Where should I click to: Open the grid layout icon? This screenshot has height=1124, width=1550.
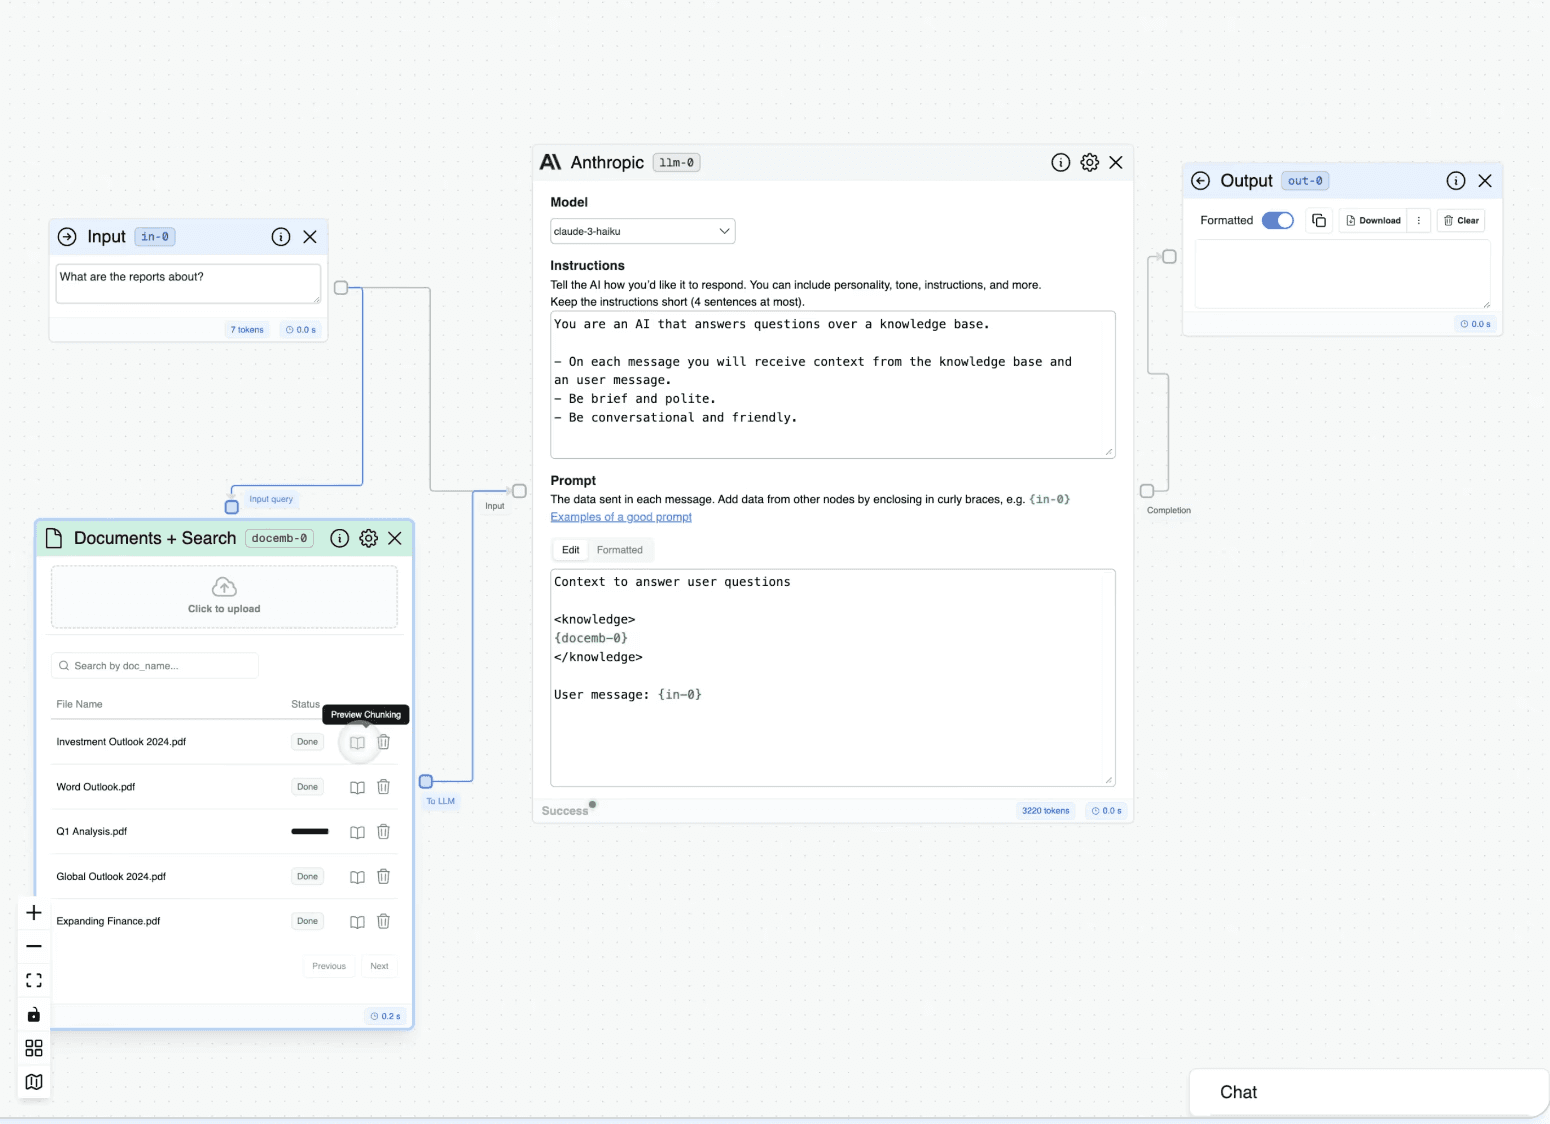pos(34,1048)
